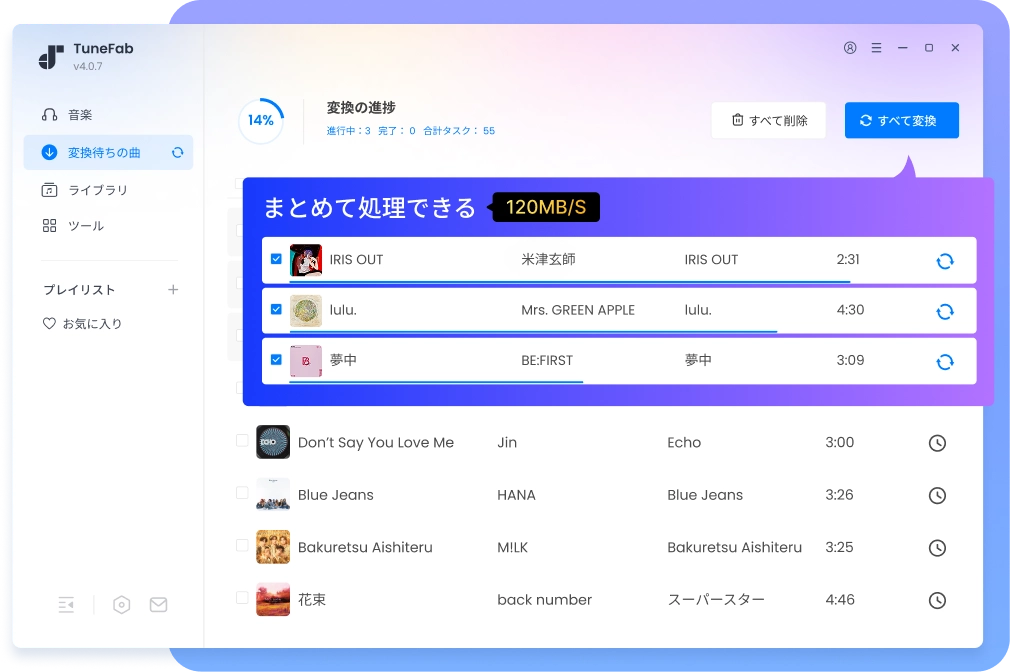Select ツール in the sidebar

tap(85, 226)
